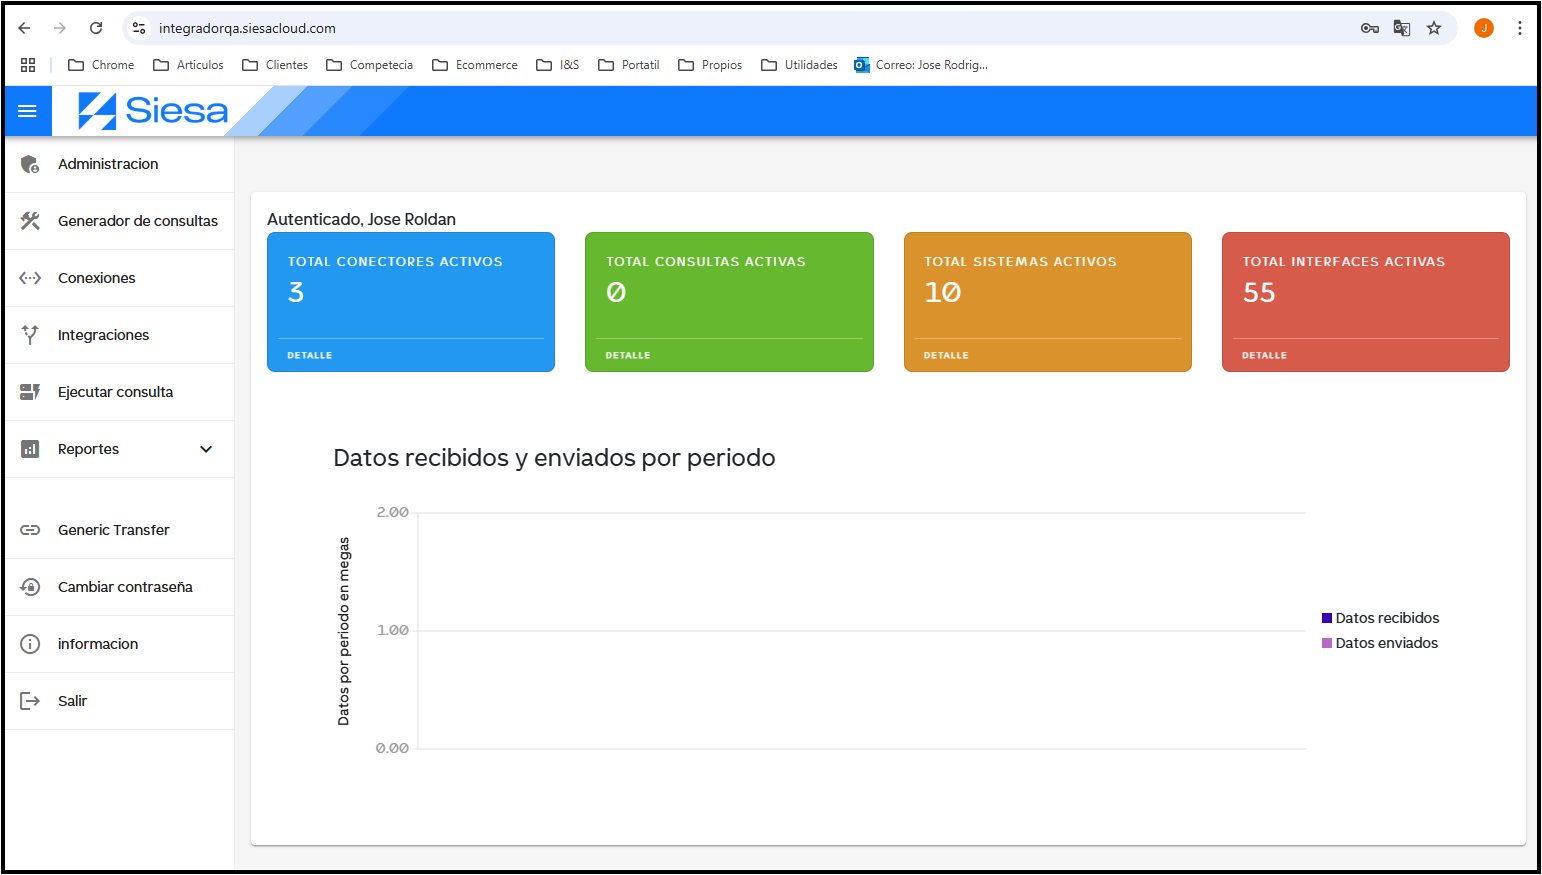1542x875 pixels.
Task: Click Datos enviados legend color swatch
Action: [x=1327, y=643]
